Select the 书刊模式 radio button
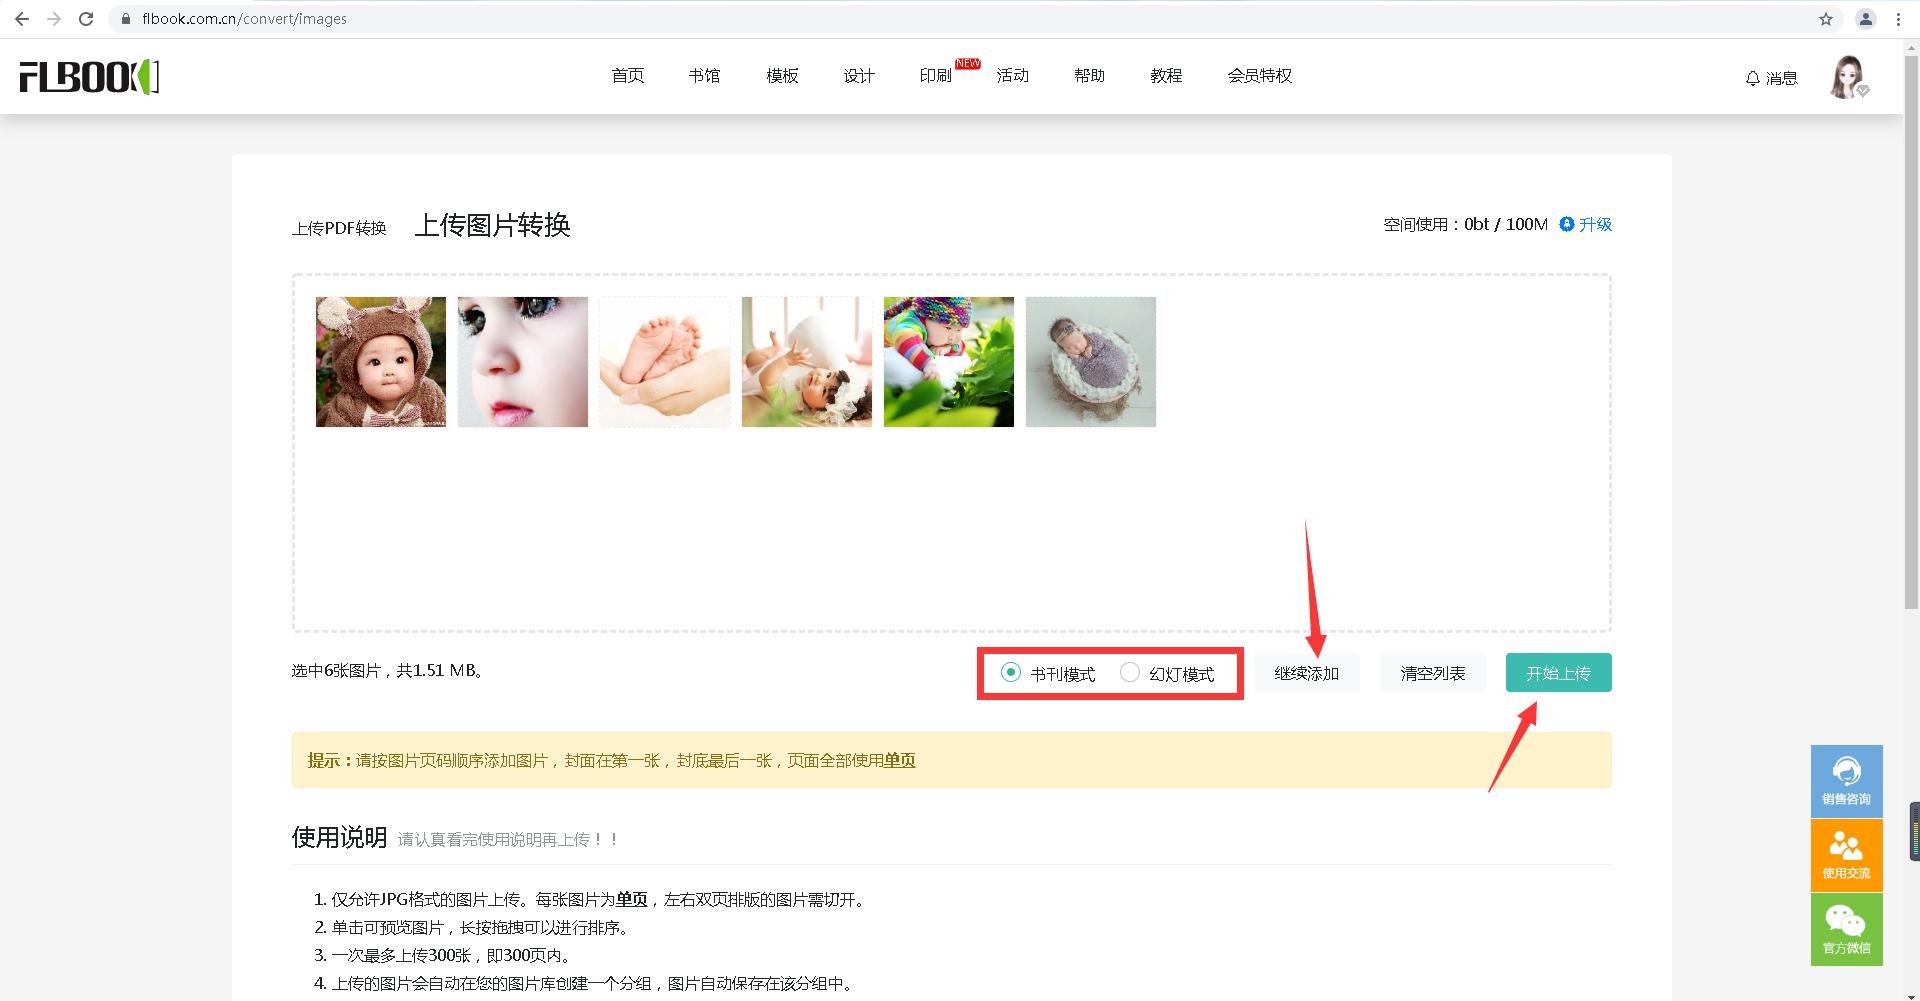This screenshot has width=1920, height=1001. [x=1012, y=673]
